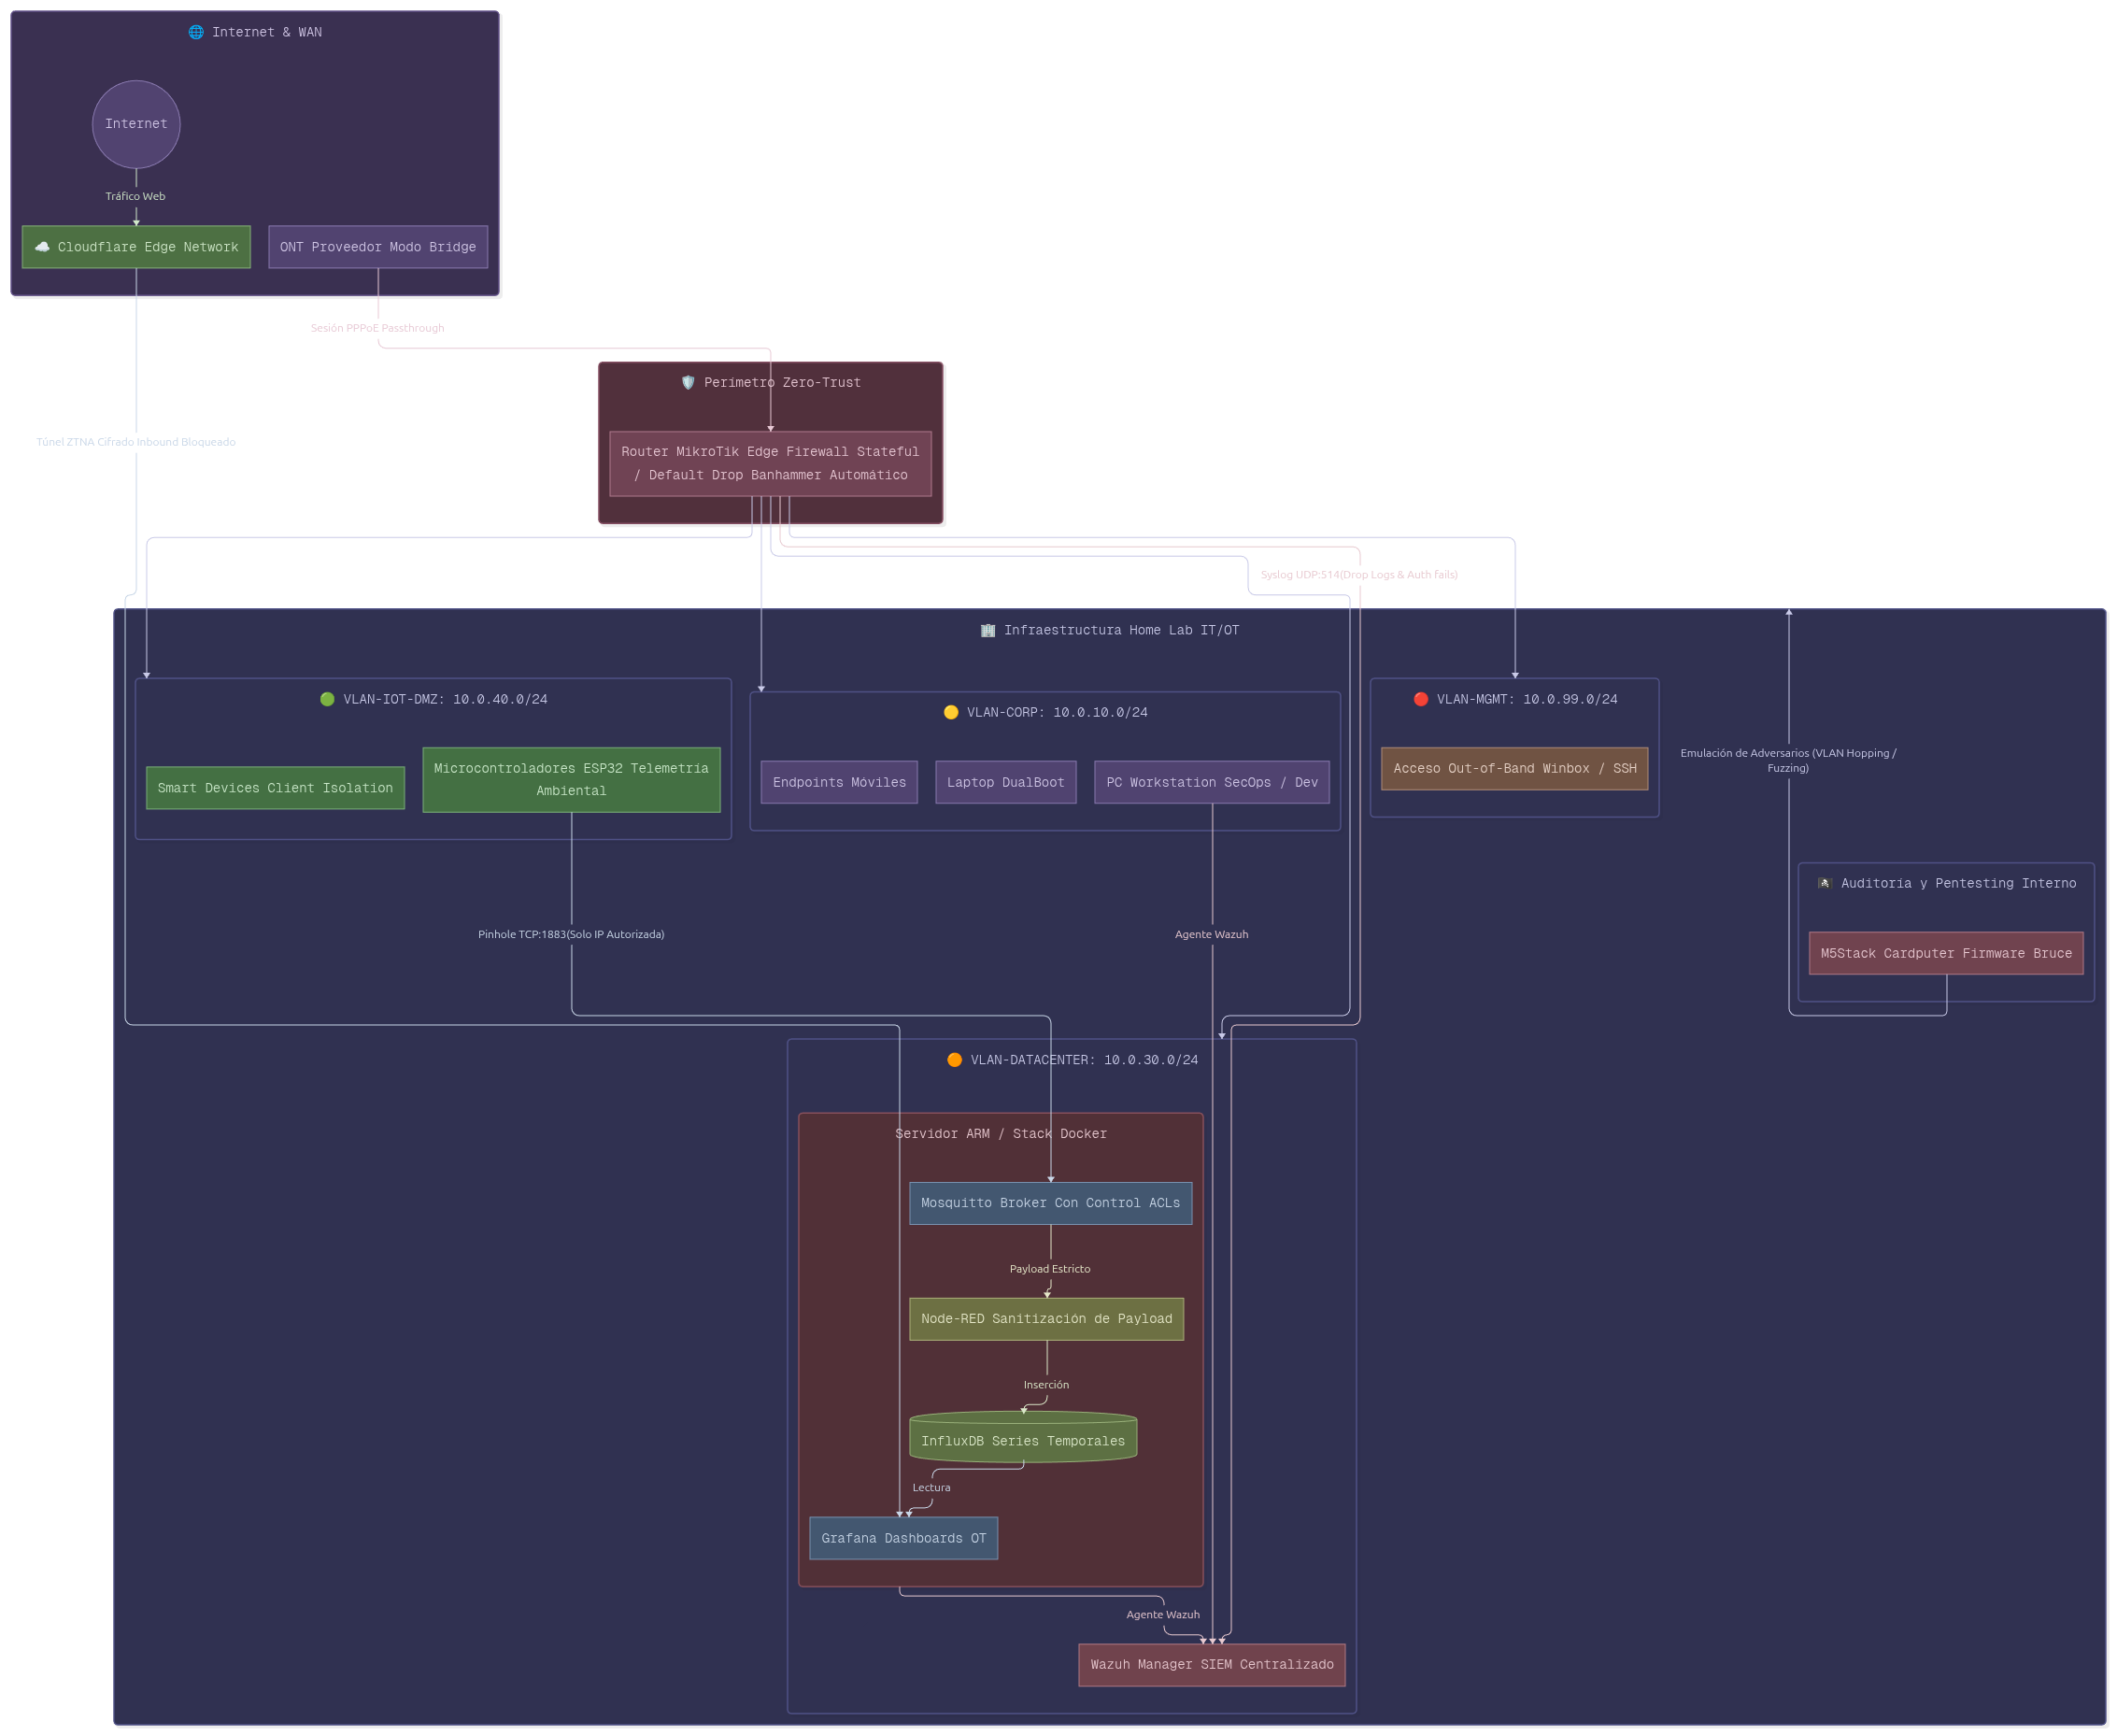Click the 'Tráfico Web' edge label
The image size is (2117, 1736).
[x=135, y=196]
